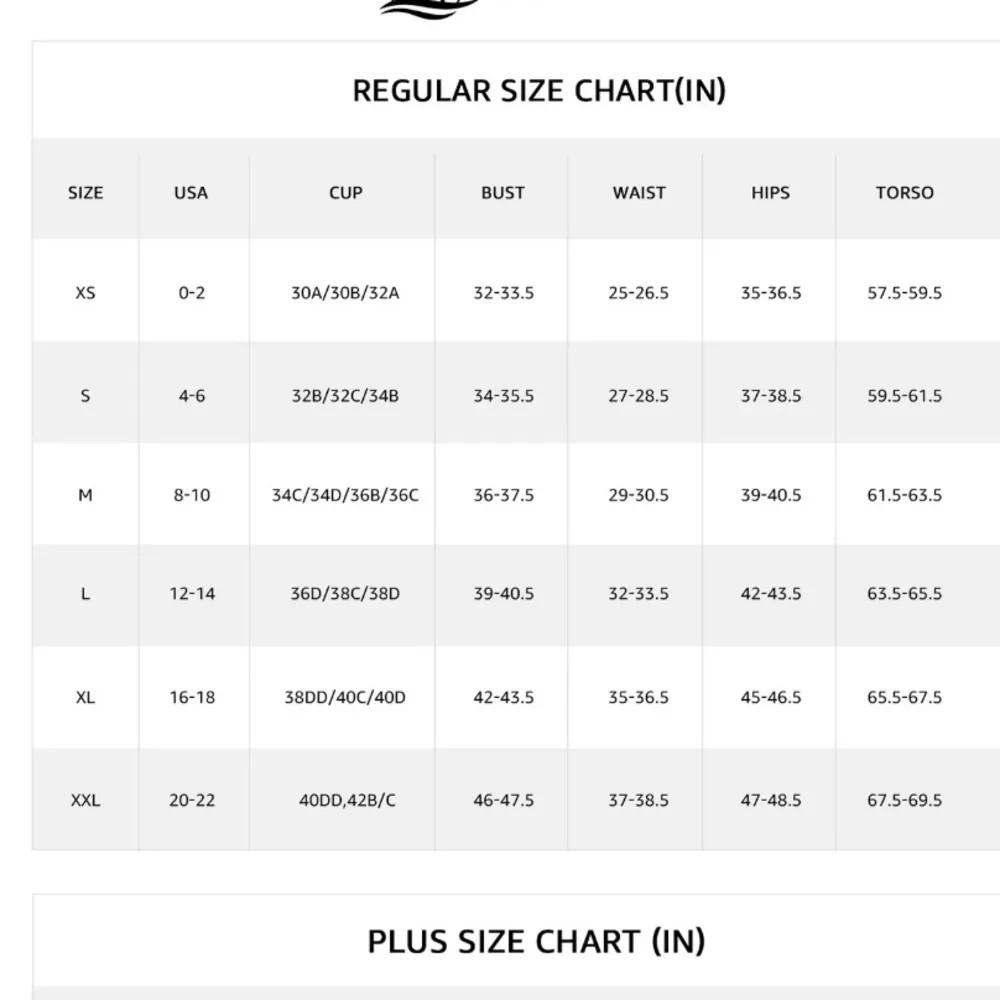Image resolution: width=1000 pixels, height=1000 pixels.
Task: Click the bust value 34-35.5
Action: point(504,396)
